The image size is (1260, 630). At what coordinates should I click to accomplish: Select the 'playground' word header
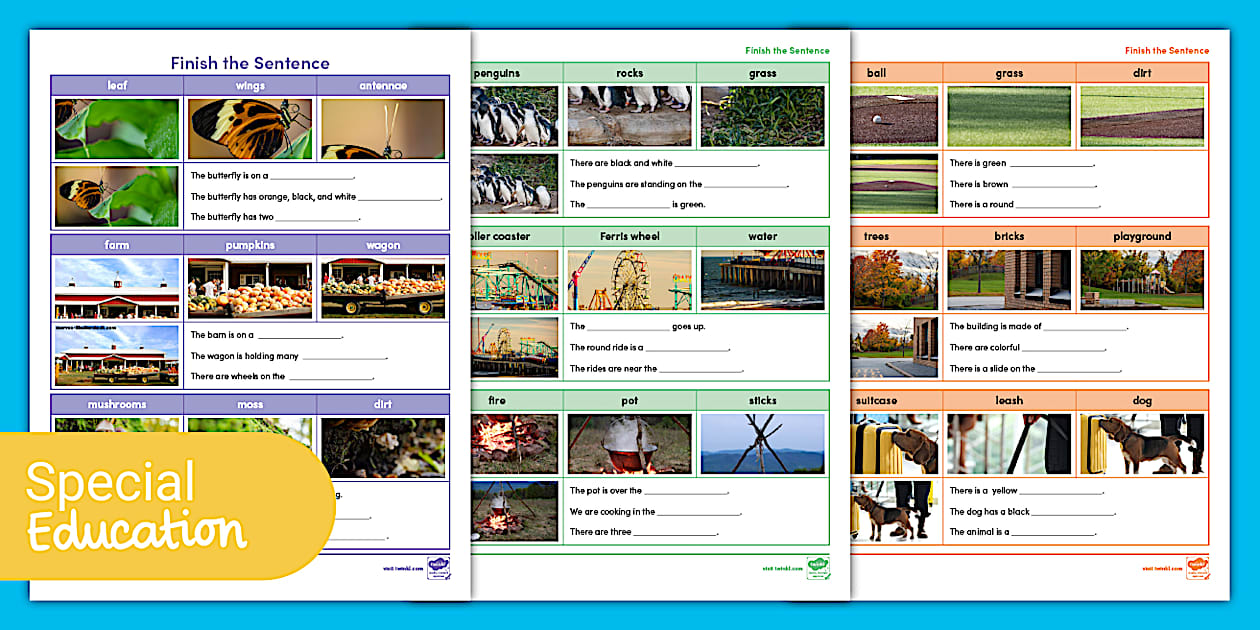click(1142, 237)
